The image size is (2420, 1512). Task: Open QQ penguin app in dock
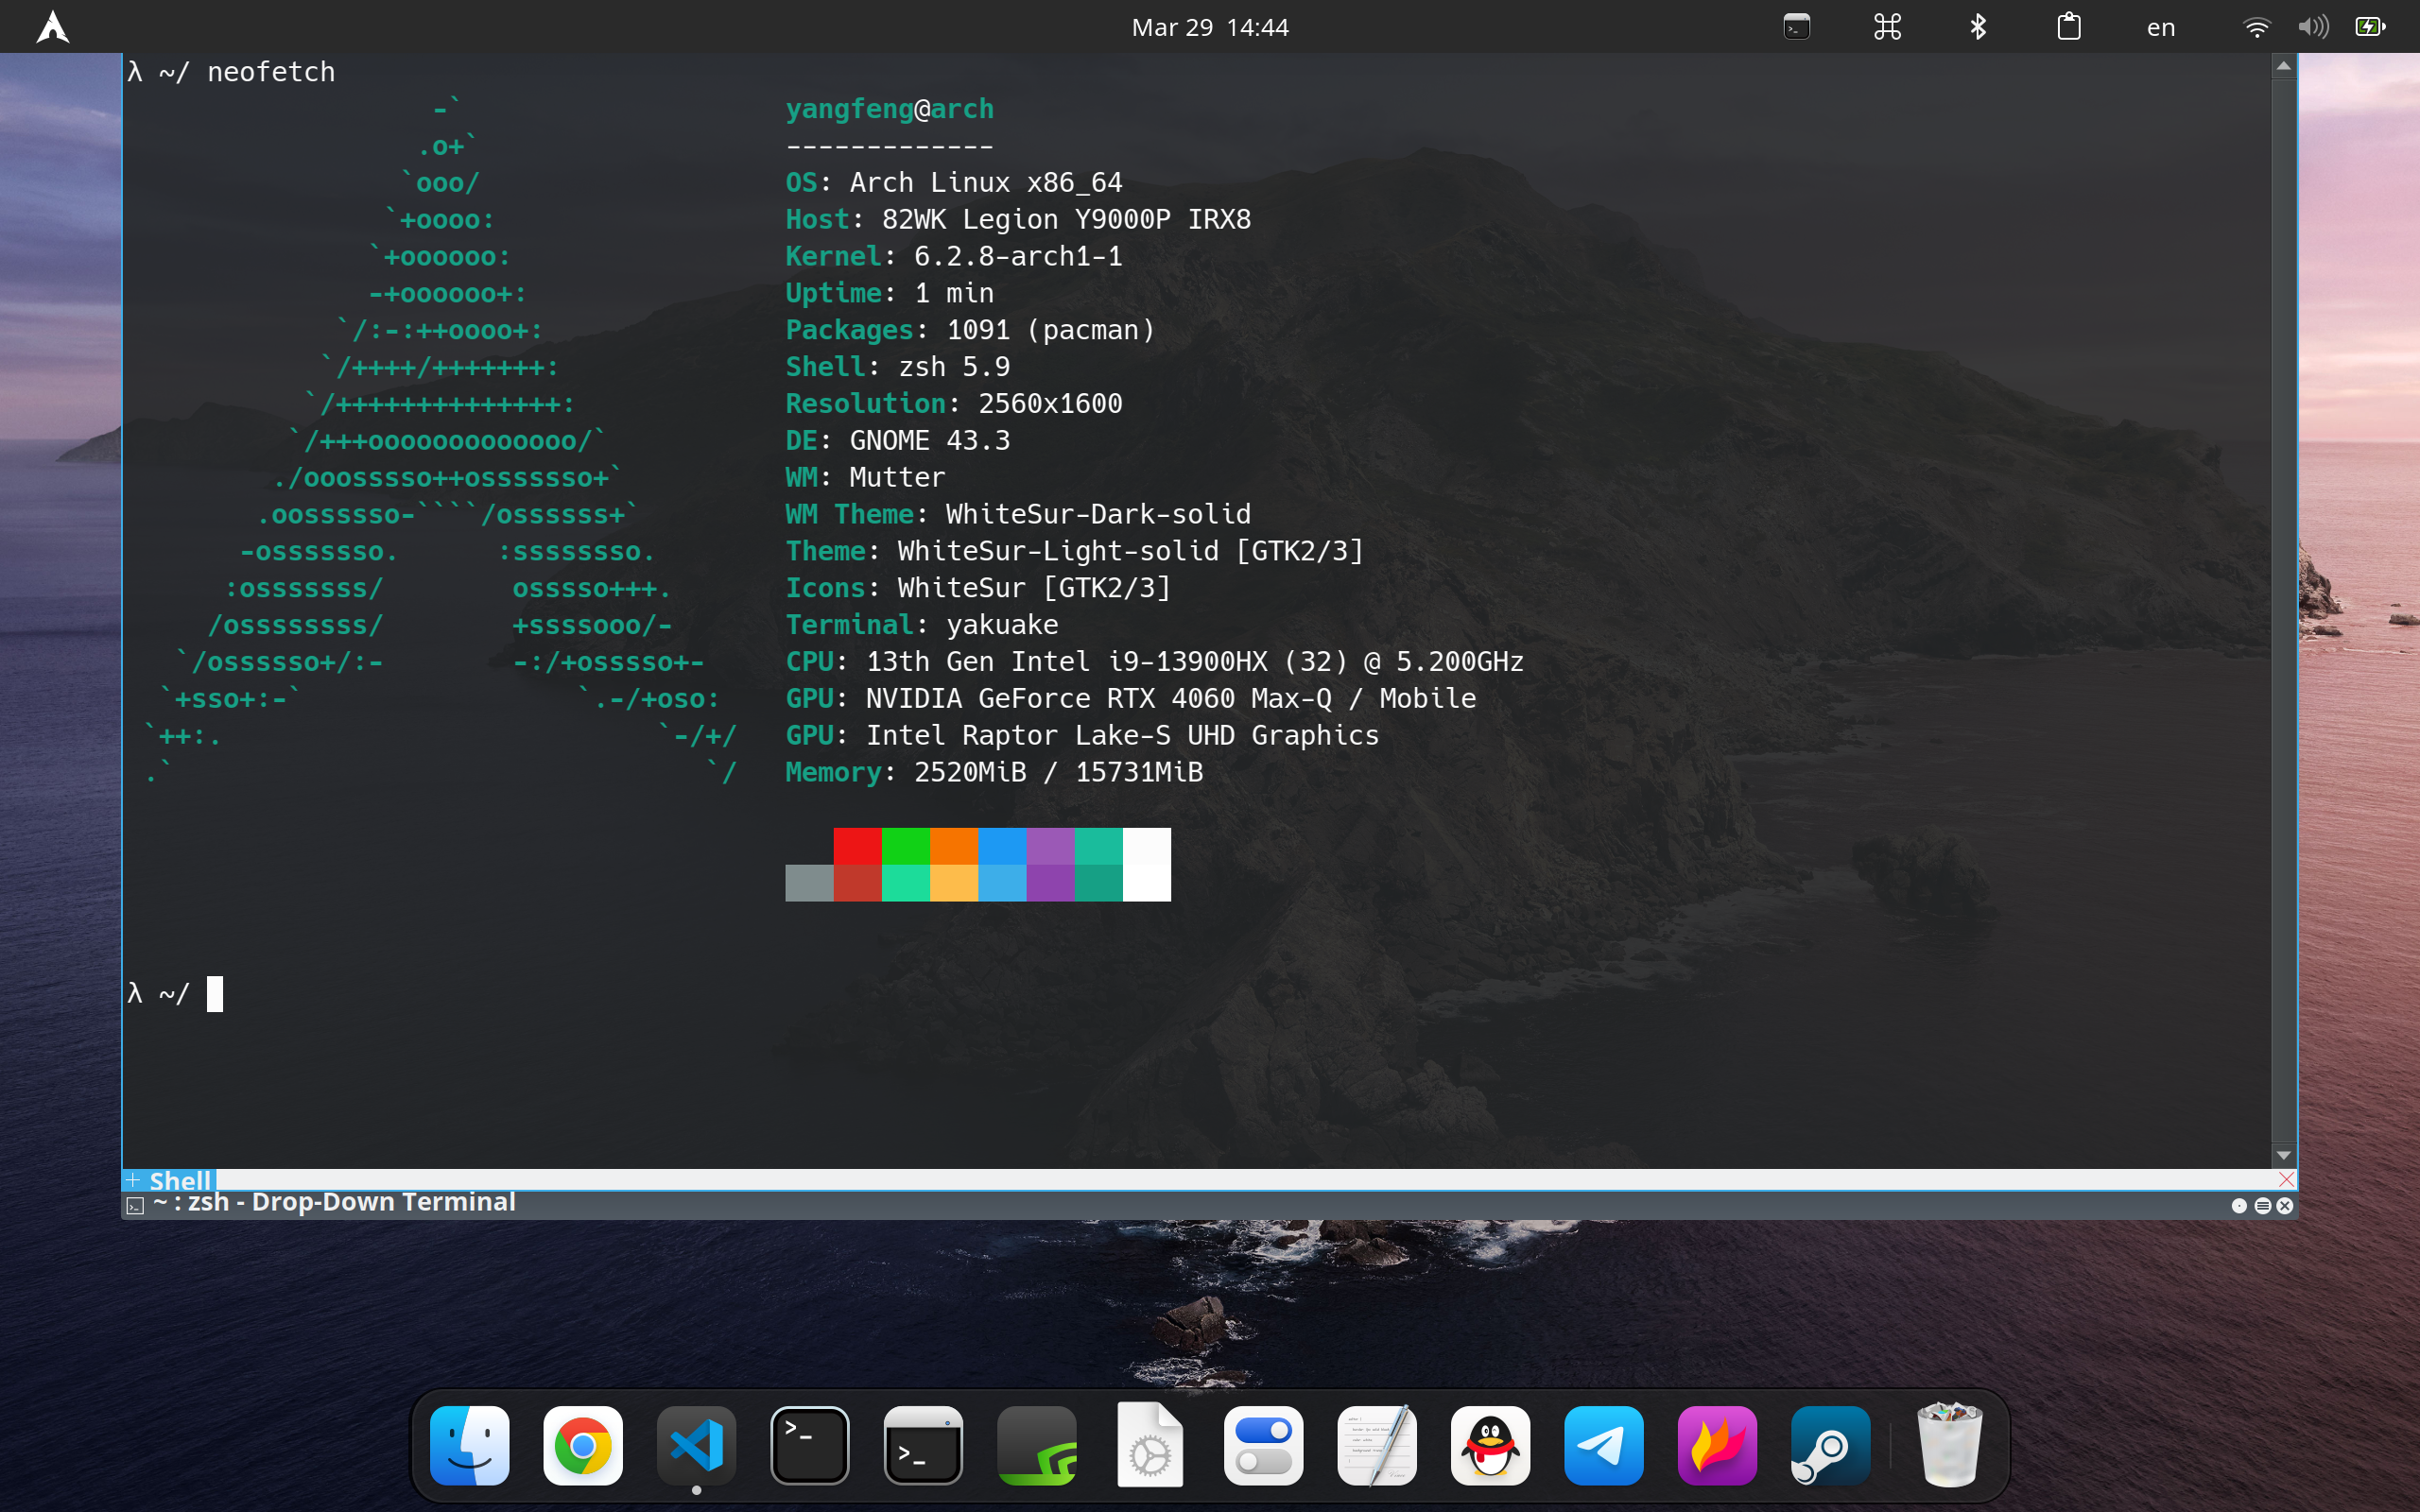(x=1490, y=1445)
